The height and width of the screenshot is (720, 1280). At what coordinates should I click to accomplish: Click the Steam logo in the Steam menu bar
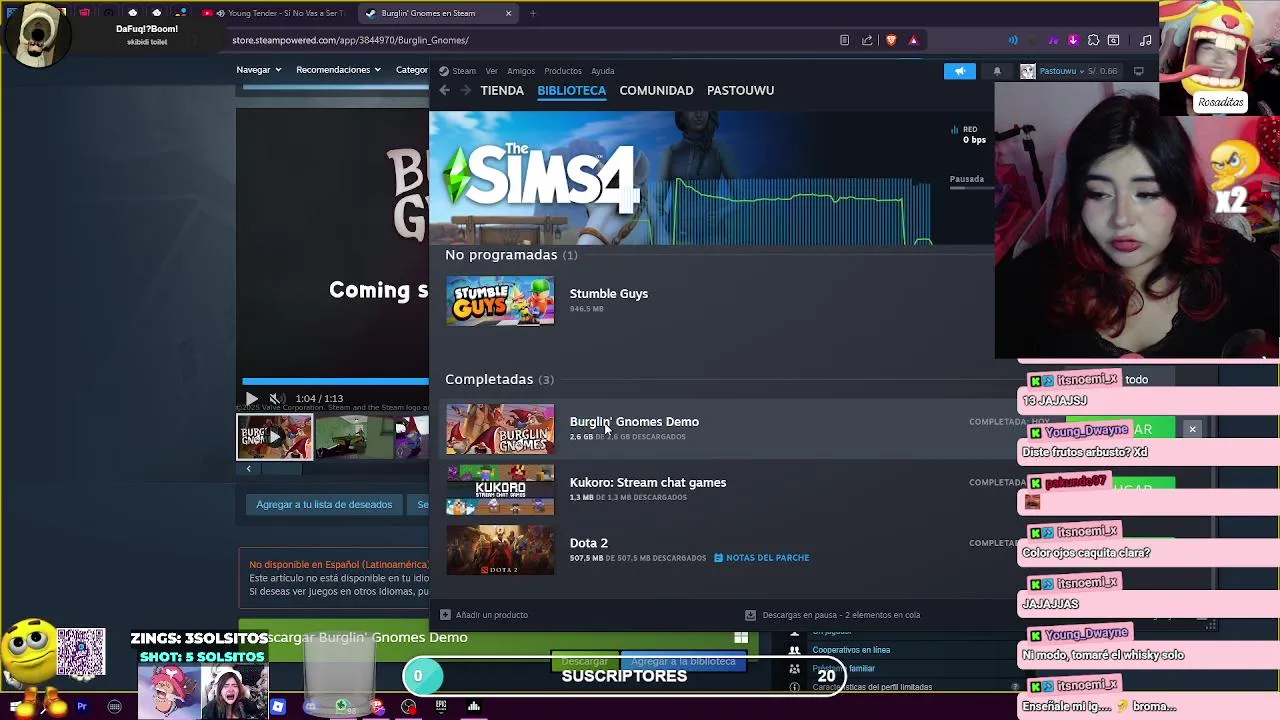coord(443,71)
